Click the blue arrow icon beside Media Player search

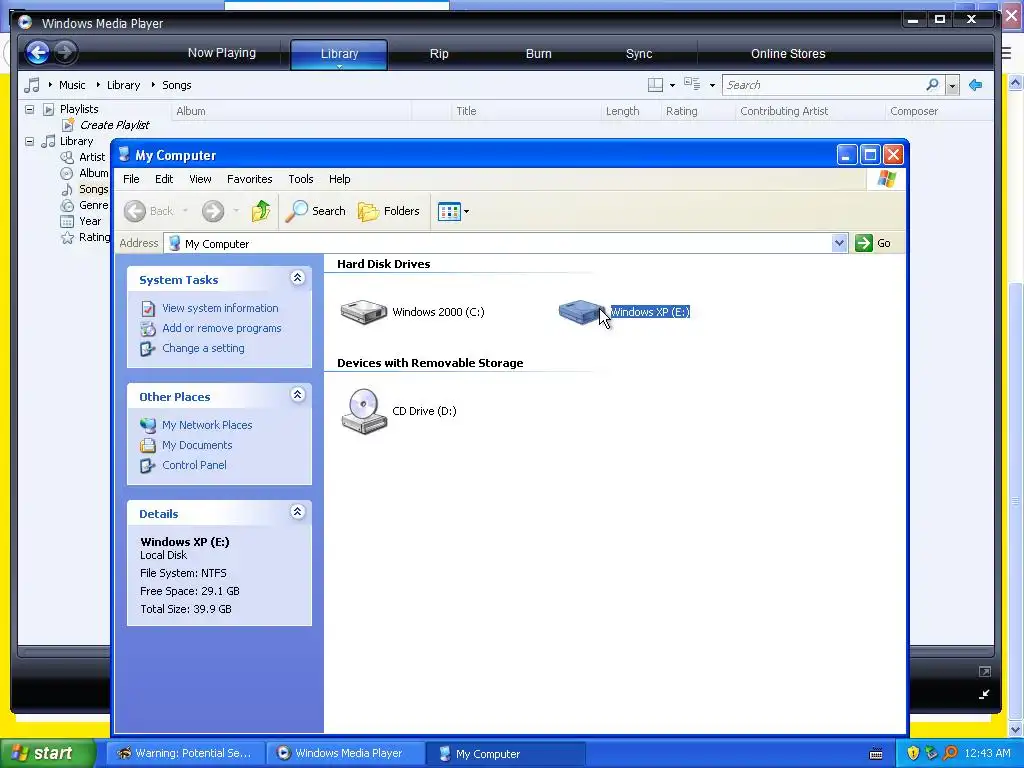(x=976, y=85)
